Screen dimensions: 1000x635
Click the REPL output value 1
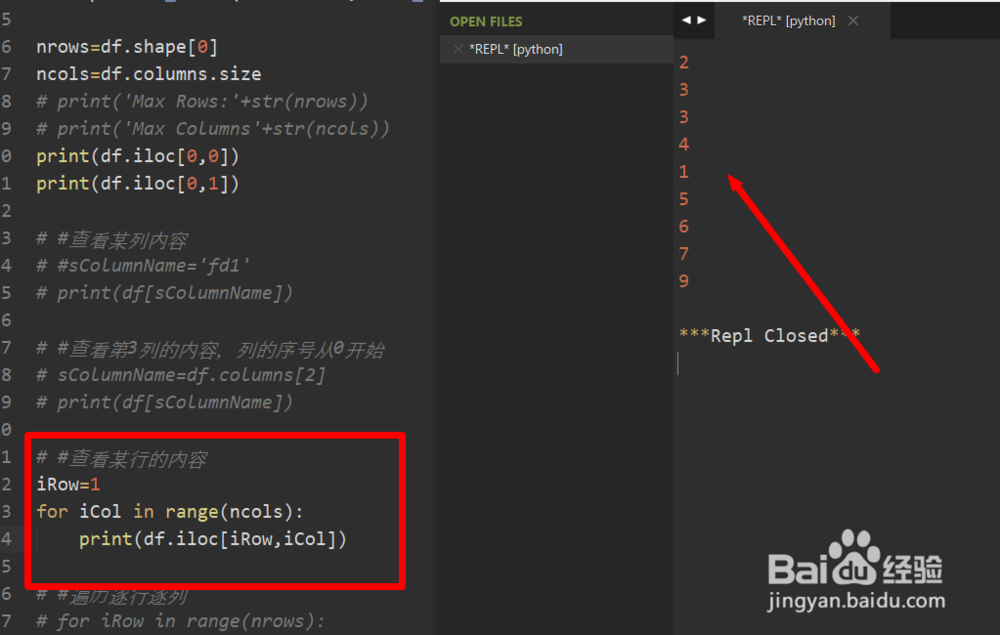(x=684, y=172)
